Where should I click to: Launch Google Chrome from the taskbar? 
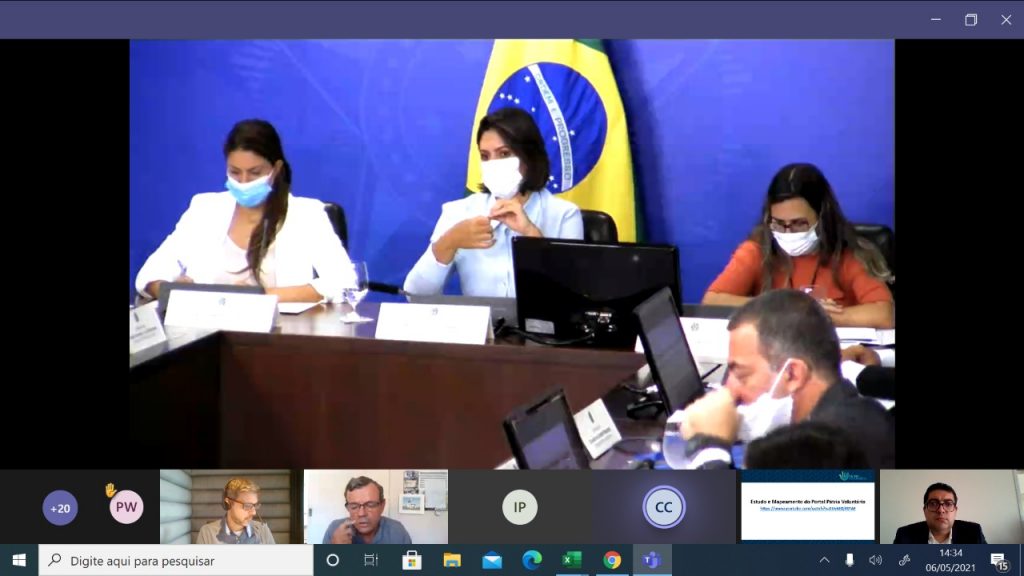pos(612,560)
